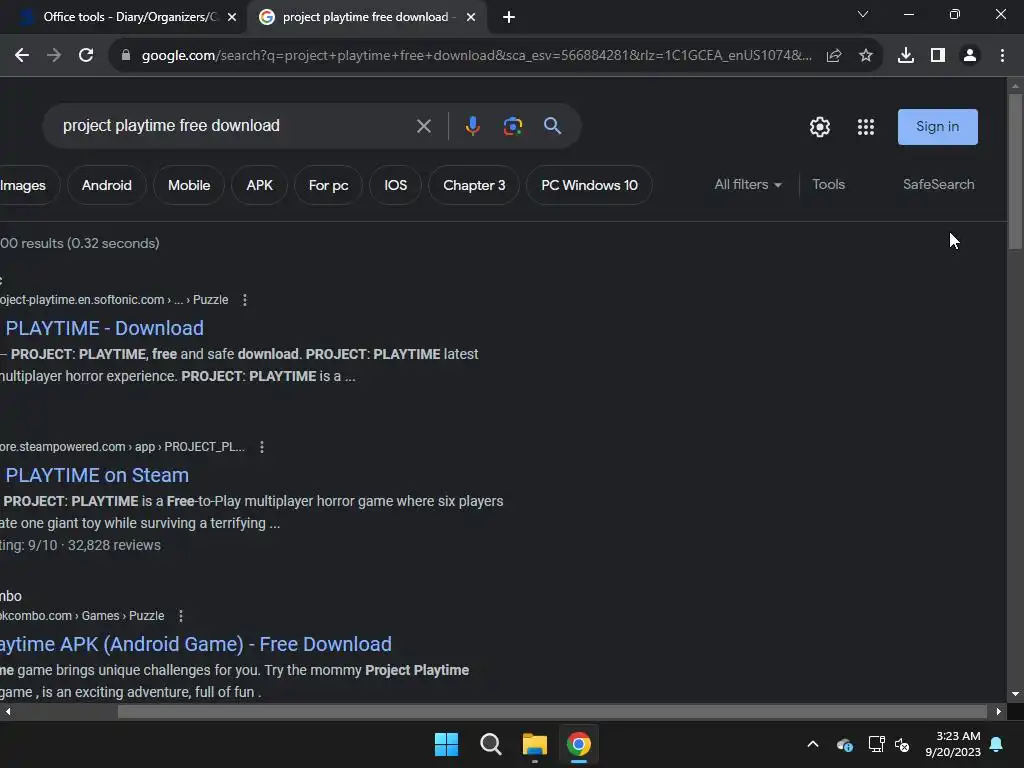Open options for steampowered result

tap(262, 447)
